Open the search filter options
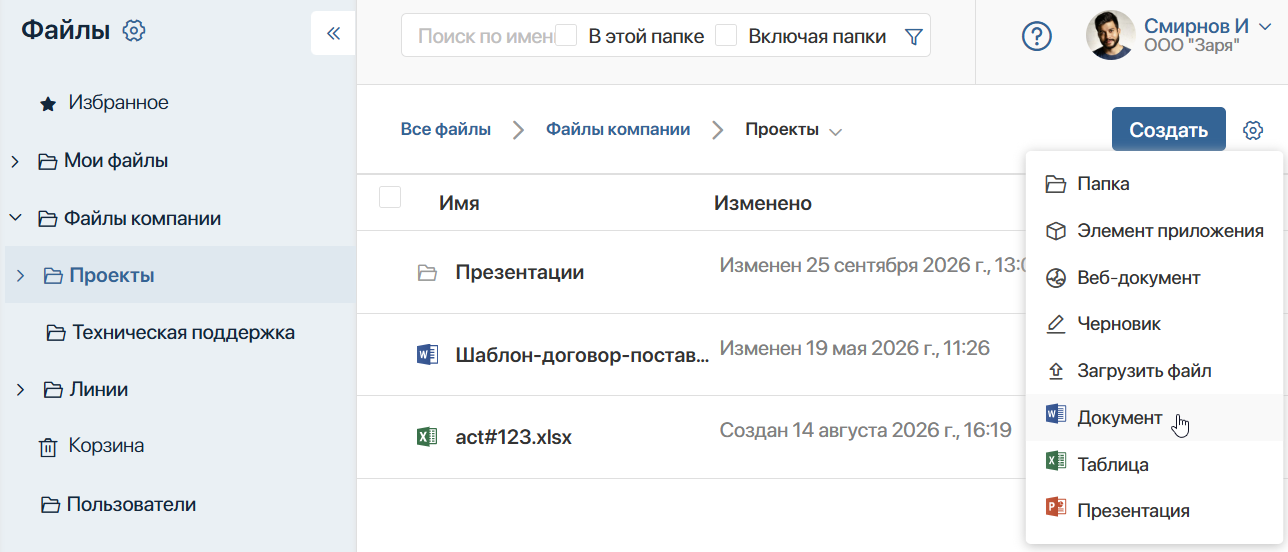 pyautogui.click(x=913, y=36)
